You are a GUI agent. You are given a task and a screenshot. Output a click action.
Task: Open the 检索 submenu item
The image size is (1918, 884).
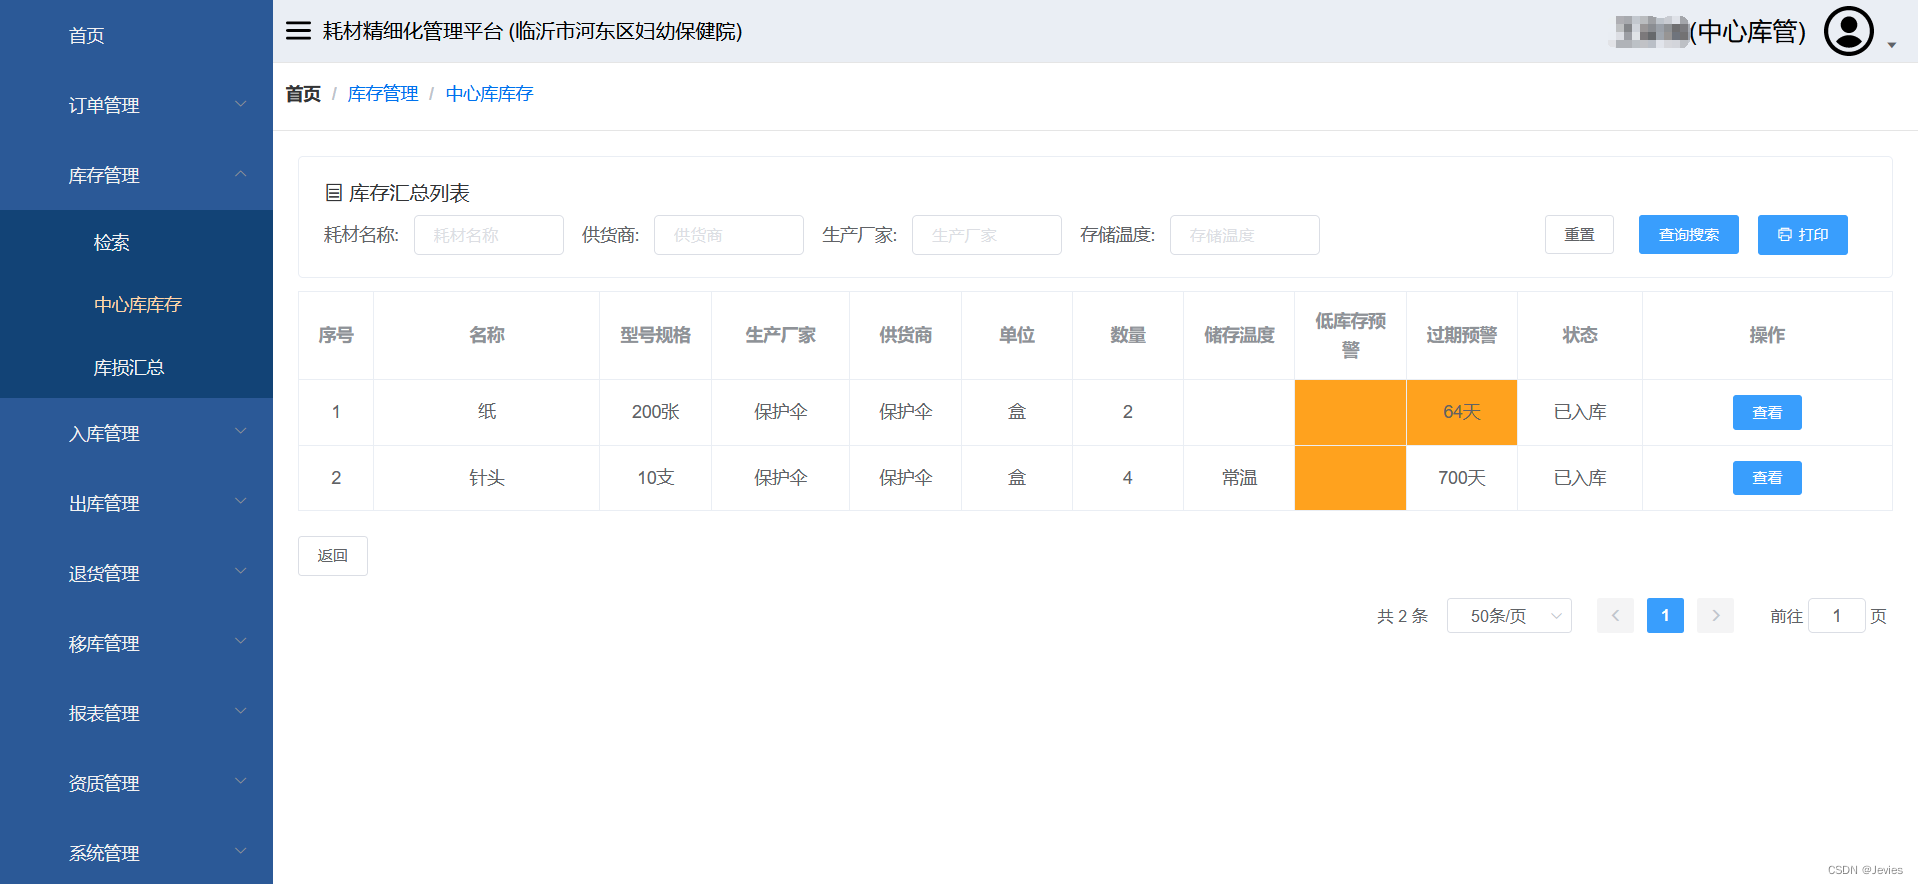(136, 242)
